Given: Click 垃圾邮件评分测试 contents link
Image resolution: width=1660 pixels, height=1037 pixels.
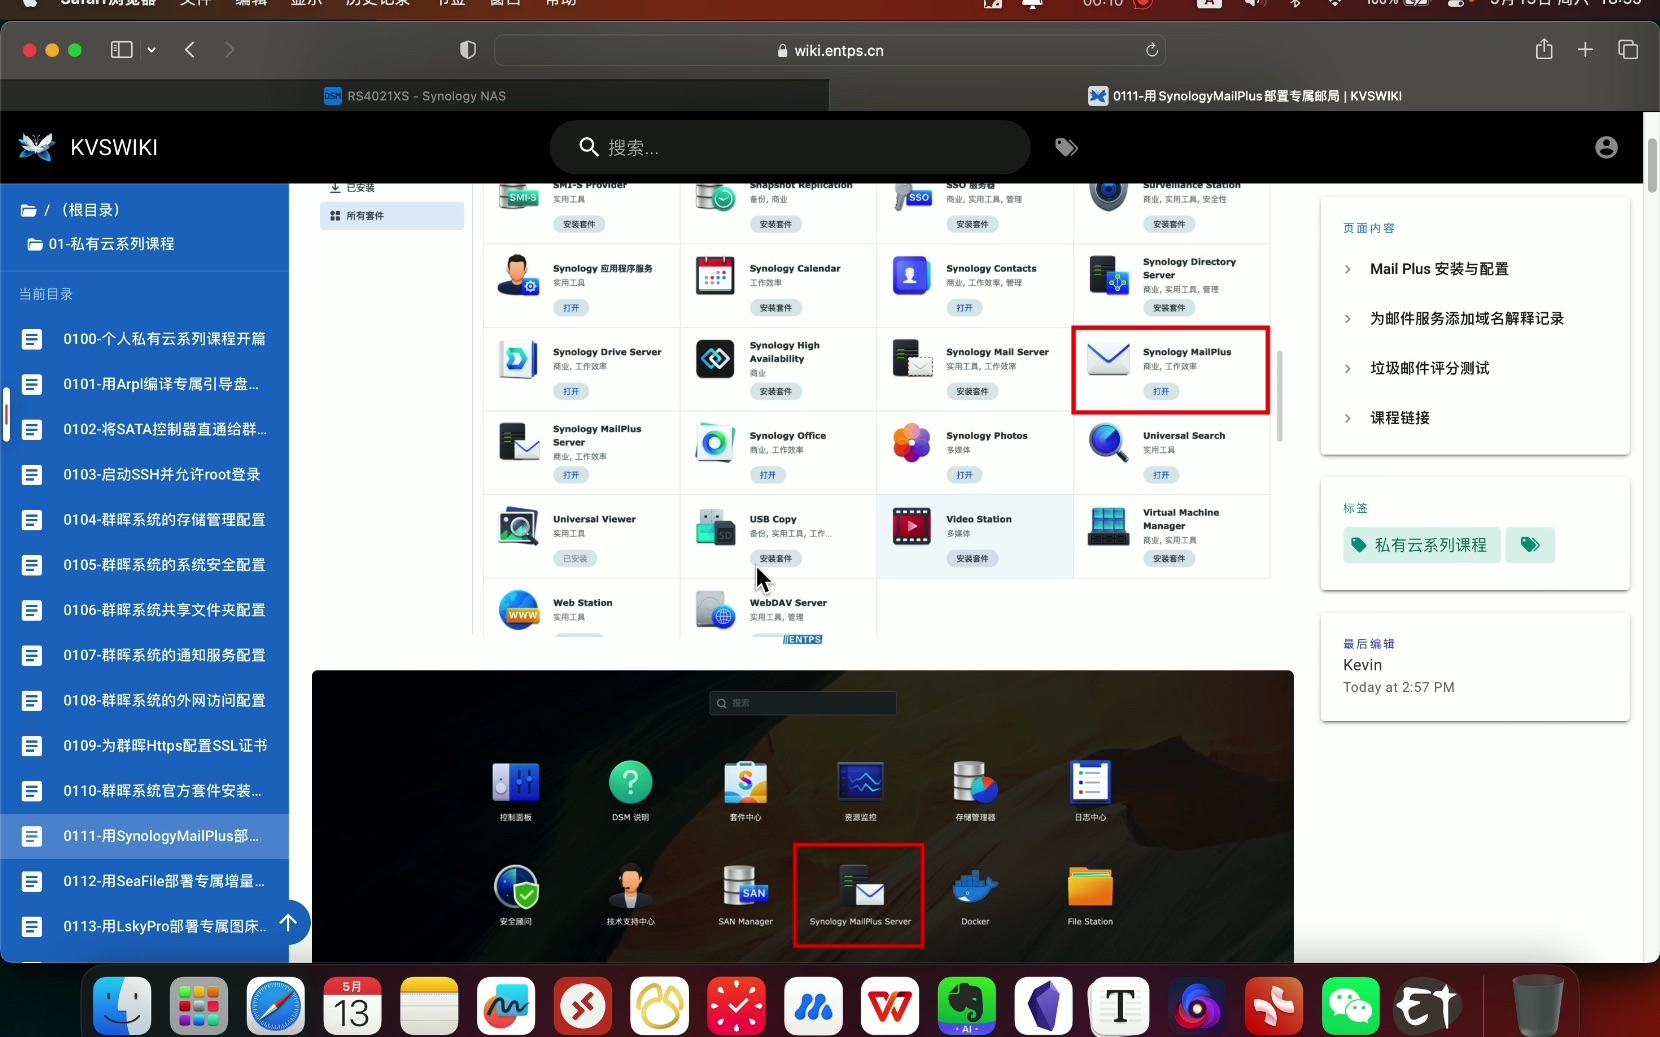Looking at the screenshot, I should 1430,369.
